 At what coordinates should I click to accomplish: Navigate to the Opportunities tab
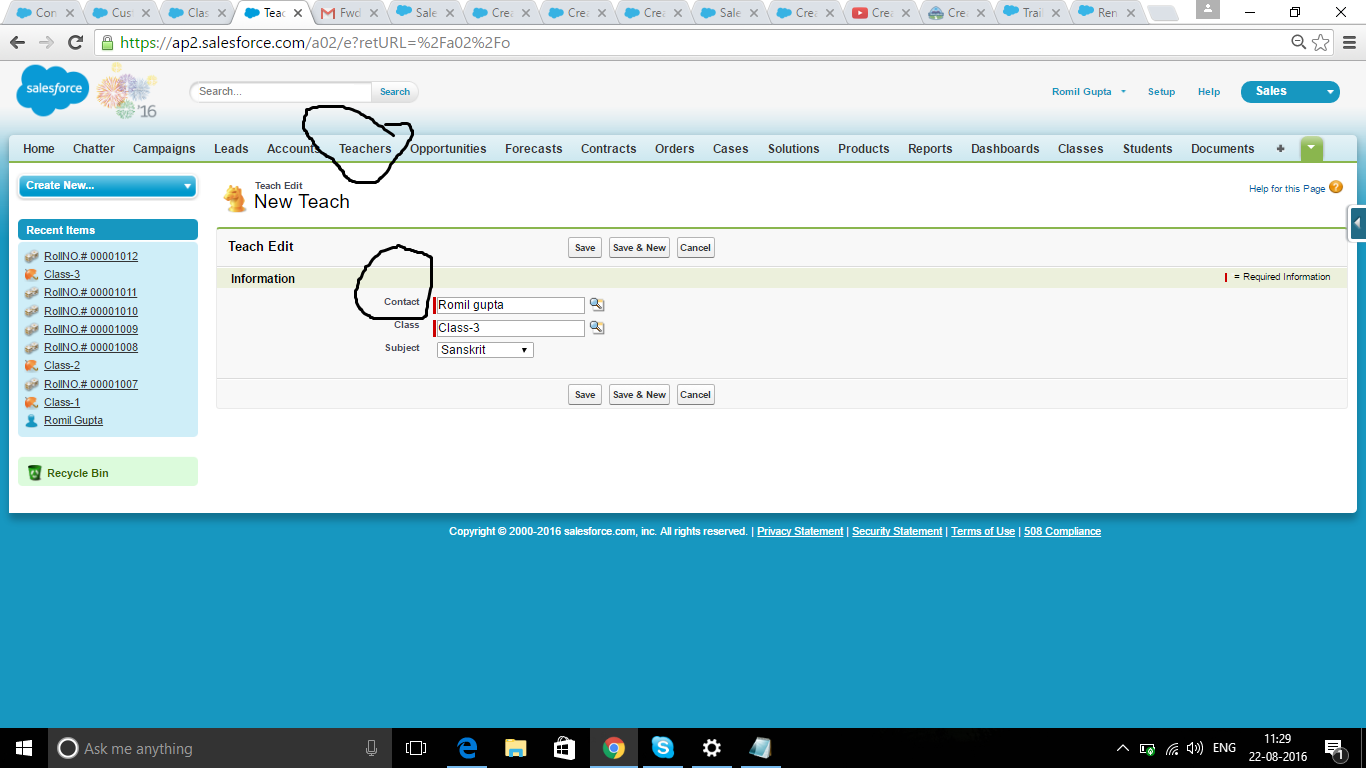point(448,149)
